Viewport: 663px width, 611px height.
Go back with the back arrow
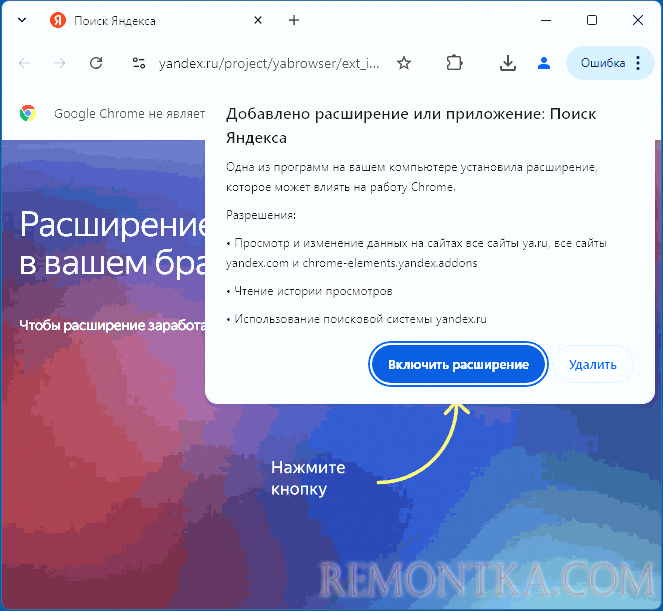(25, 63)
